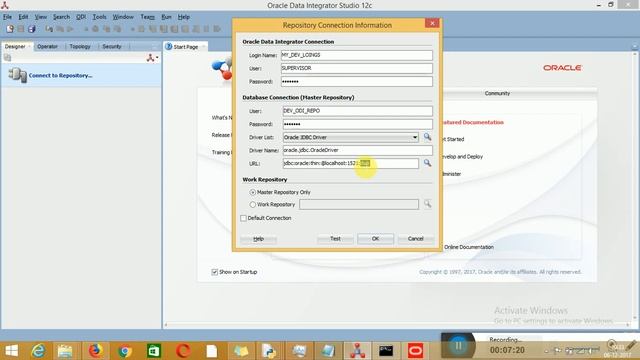Untick Show on Startup checkbox
Image resolution: width=640 pixels, height=360 pixels.
[x=215, y=272]
